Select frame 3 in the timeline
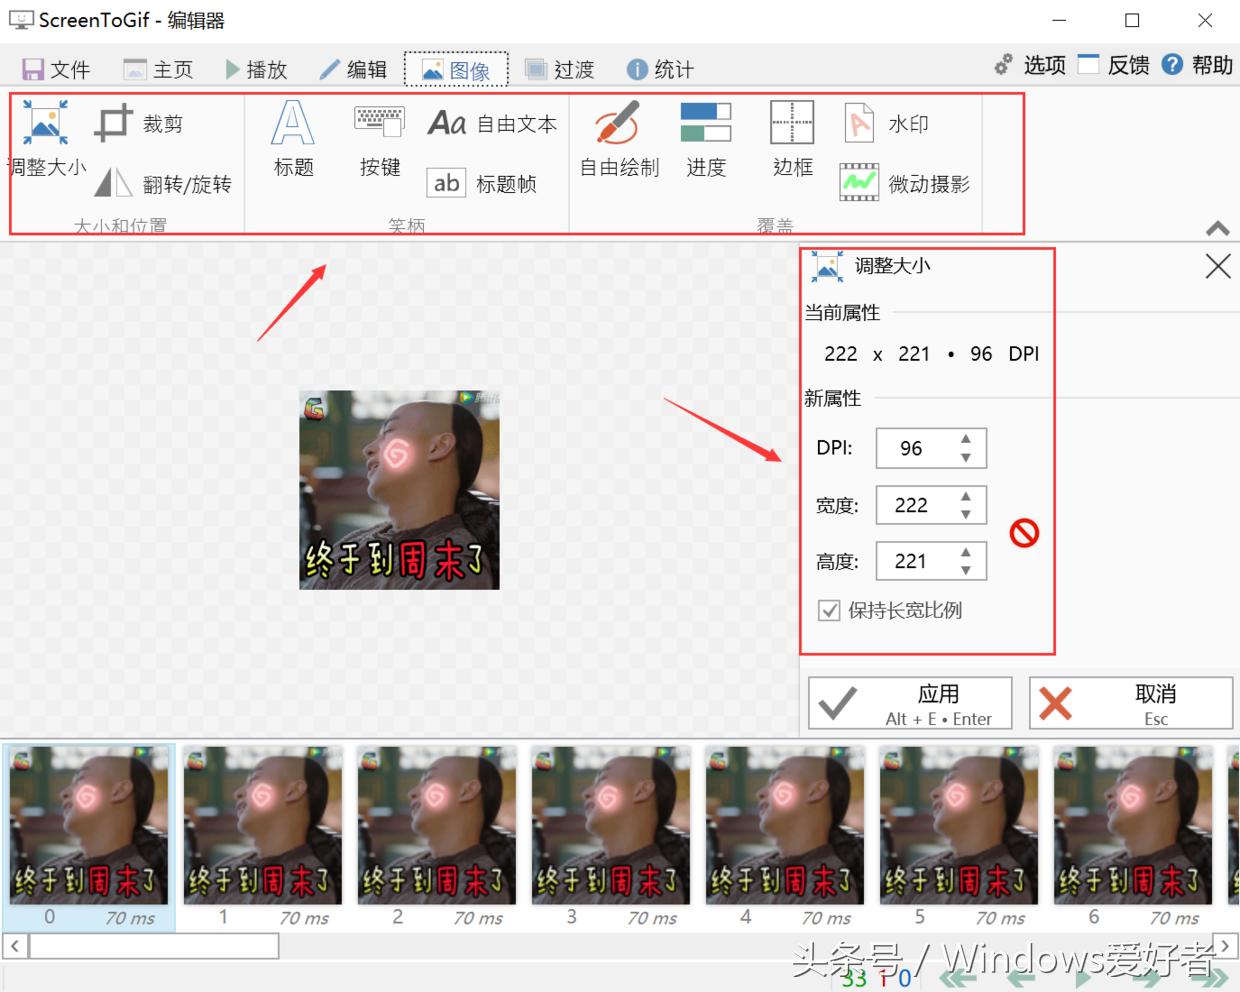The image size is (1240, 992). [610, 827]
